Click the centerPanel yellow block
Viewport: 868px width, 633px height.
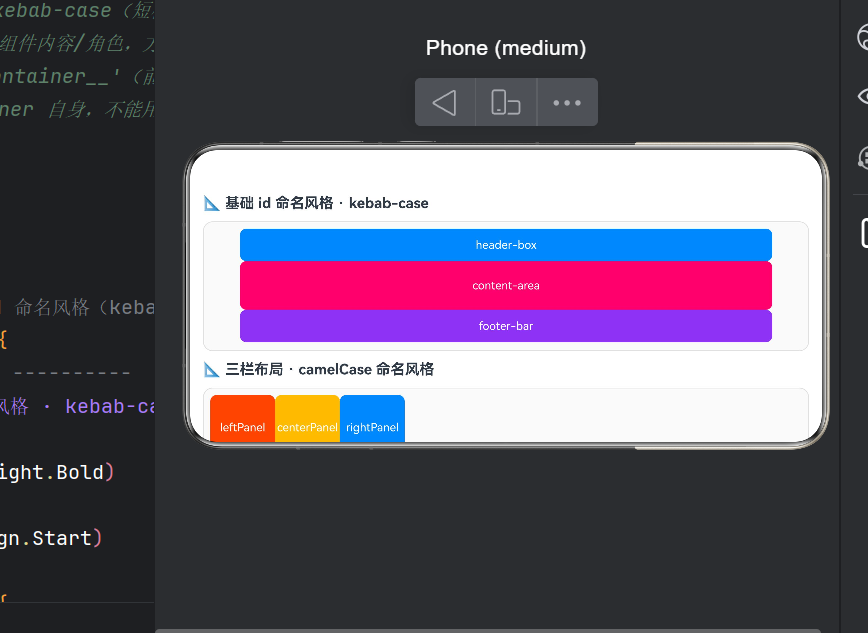pos(307,419)
